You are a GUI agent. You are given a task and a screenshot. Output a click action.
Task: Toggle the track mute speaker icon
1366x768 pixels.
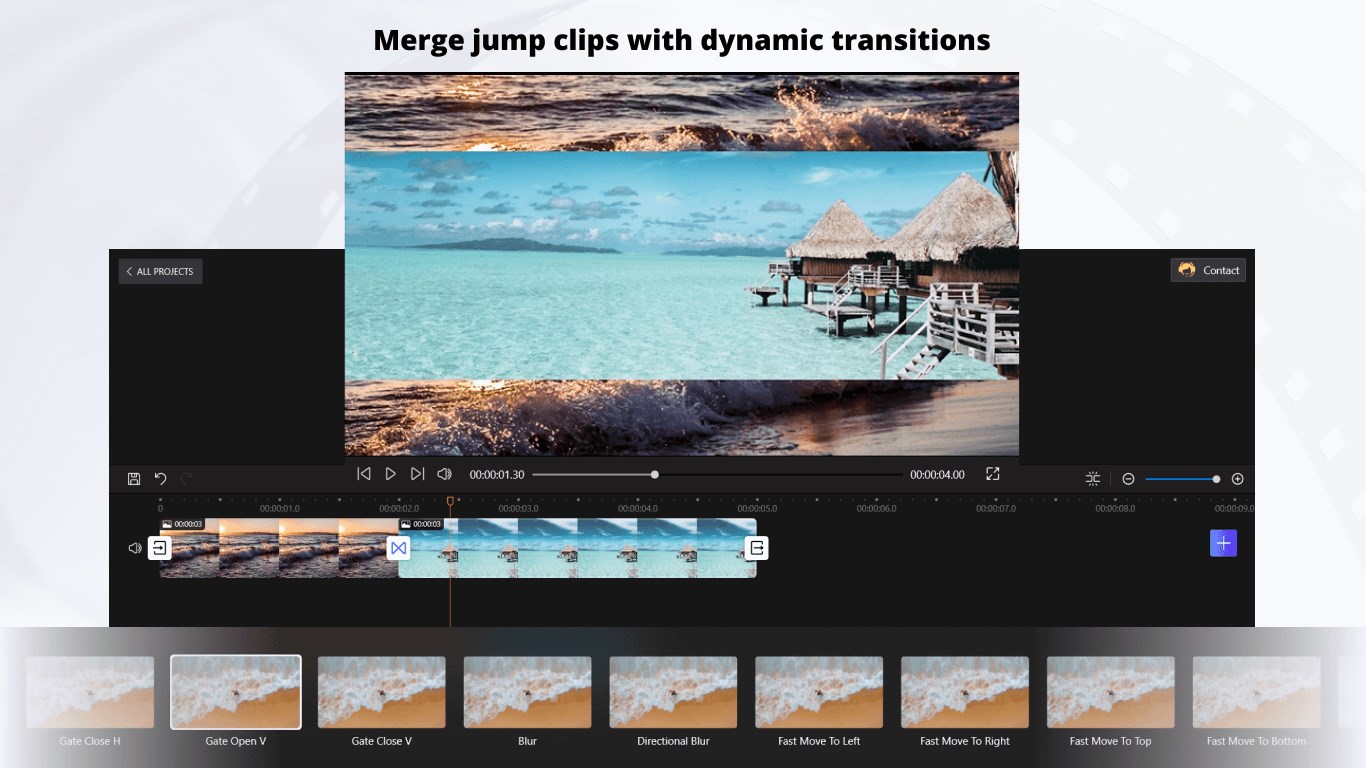coord(133,548)
